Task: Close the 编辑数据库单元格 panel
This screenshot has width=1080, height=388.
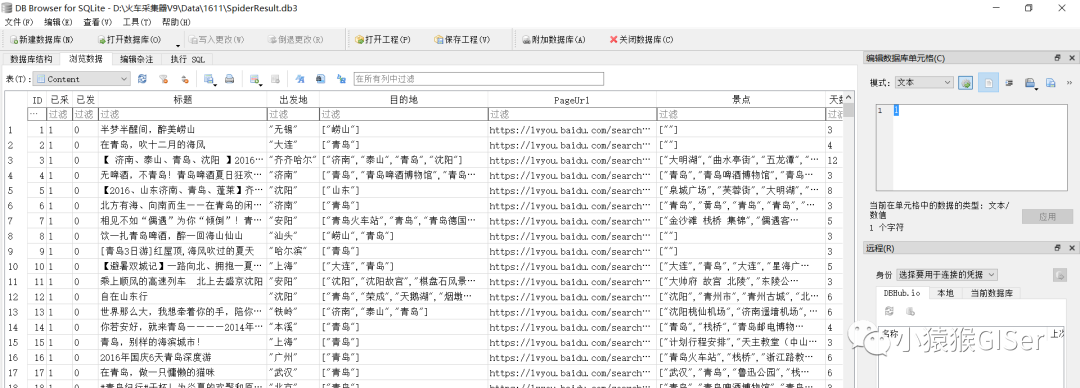Action: click(1071, 59)
